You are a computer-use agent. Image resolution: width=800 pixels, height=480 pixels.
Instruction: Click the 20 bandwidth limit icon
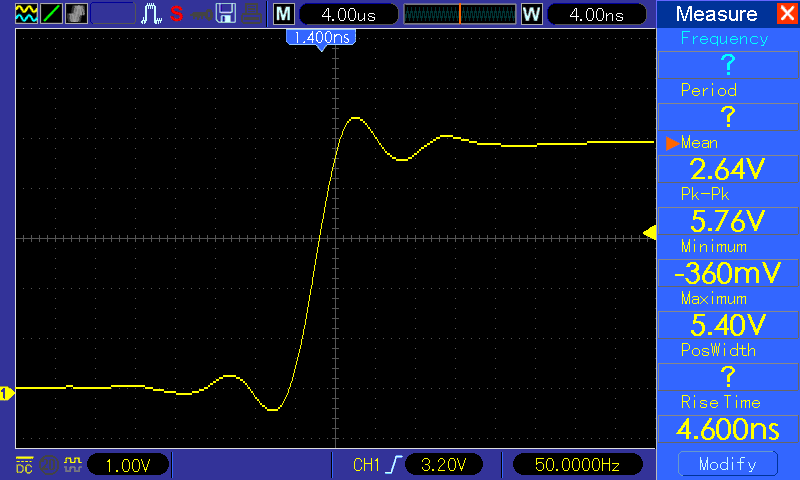pyautogui.click(x=49, y=465)
